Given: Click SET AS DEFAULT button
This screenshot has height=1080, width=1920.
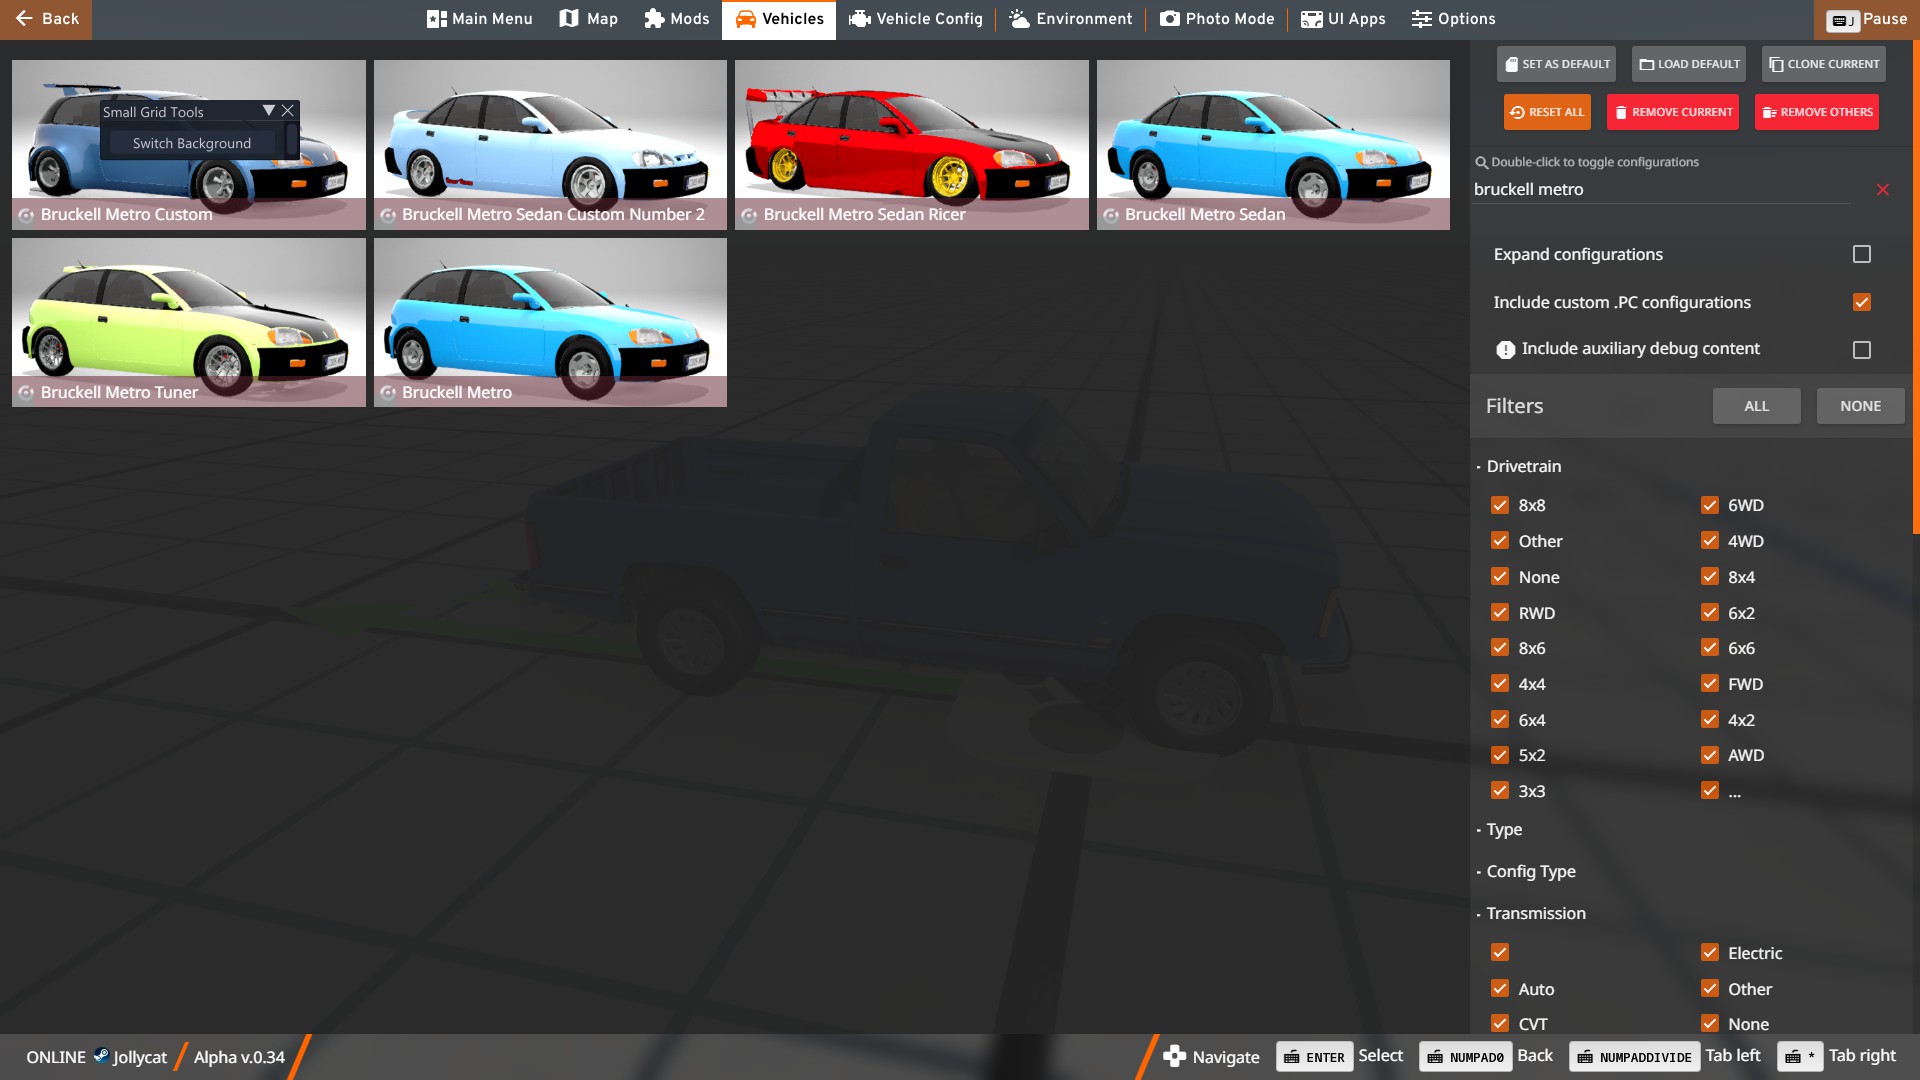Looking at the screenshot, I should click(x=1557, y=64).
